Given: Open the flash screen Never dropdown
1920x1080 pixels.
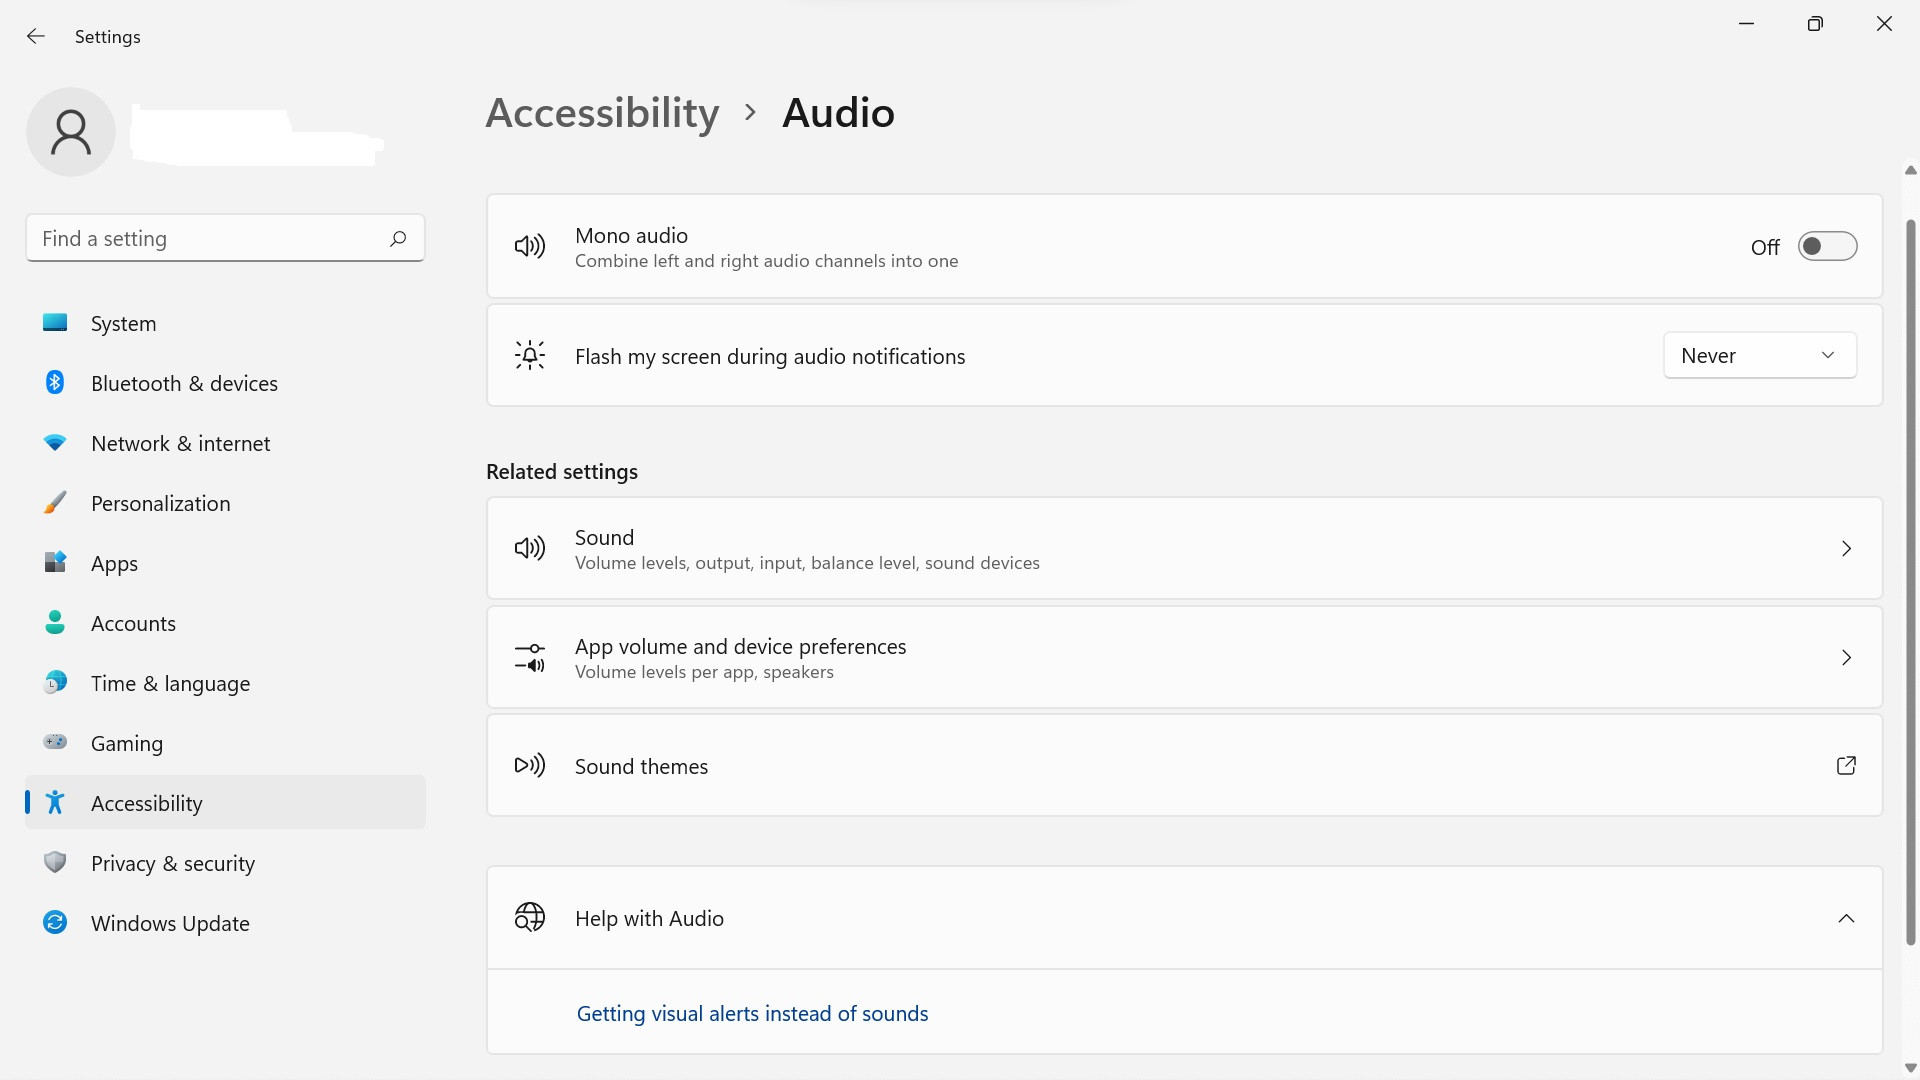Looking at the screenshot, I should coord(1760,355).
